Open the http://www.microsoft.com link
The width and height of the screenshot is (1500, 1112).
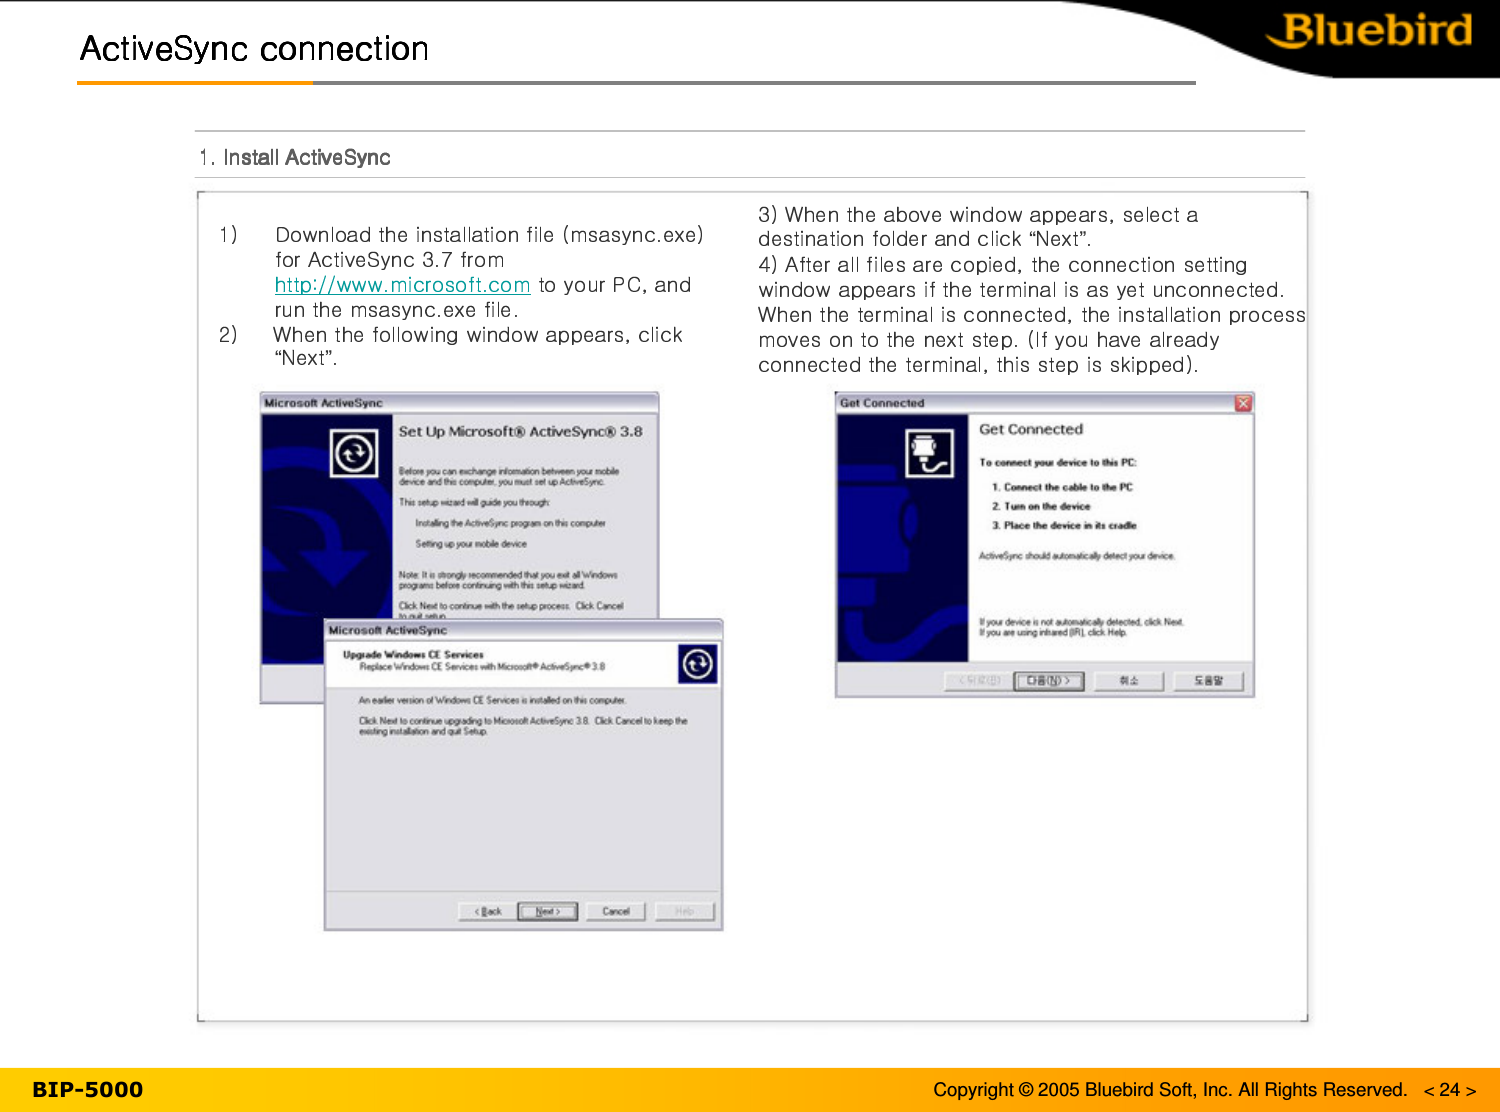point(402,285)
